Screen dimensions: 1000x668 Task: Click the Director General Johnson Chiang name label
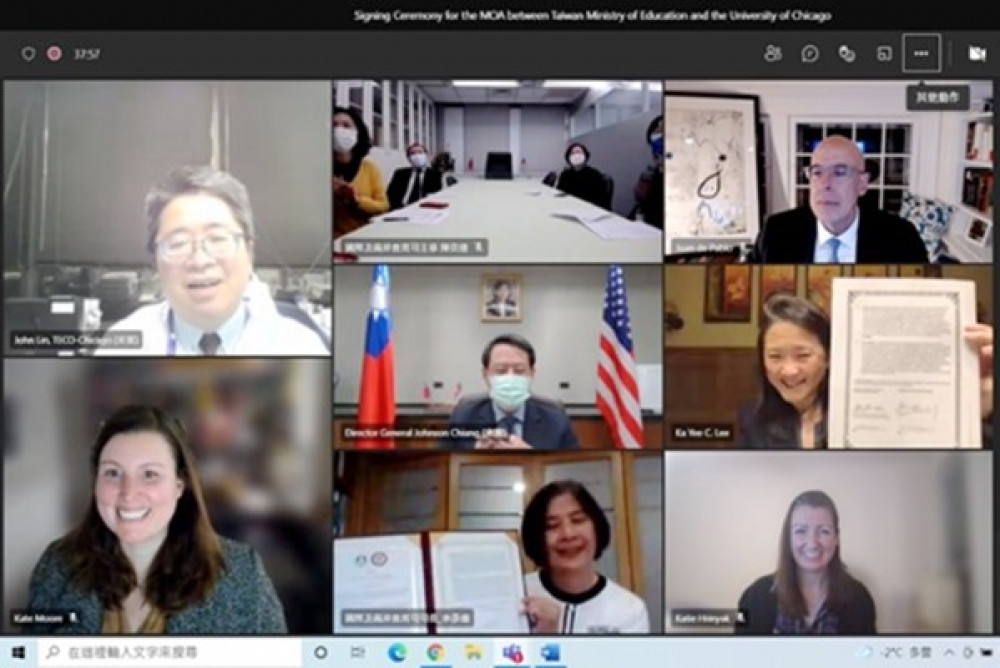pos(426,433)
